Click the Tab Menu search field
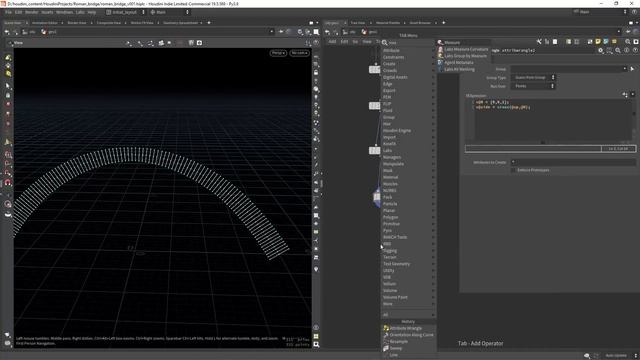This screenshot has width=640, height=360. pyautogui.click(x=408, y=42)
